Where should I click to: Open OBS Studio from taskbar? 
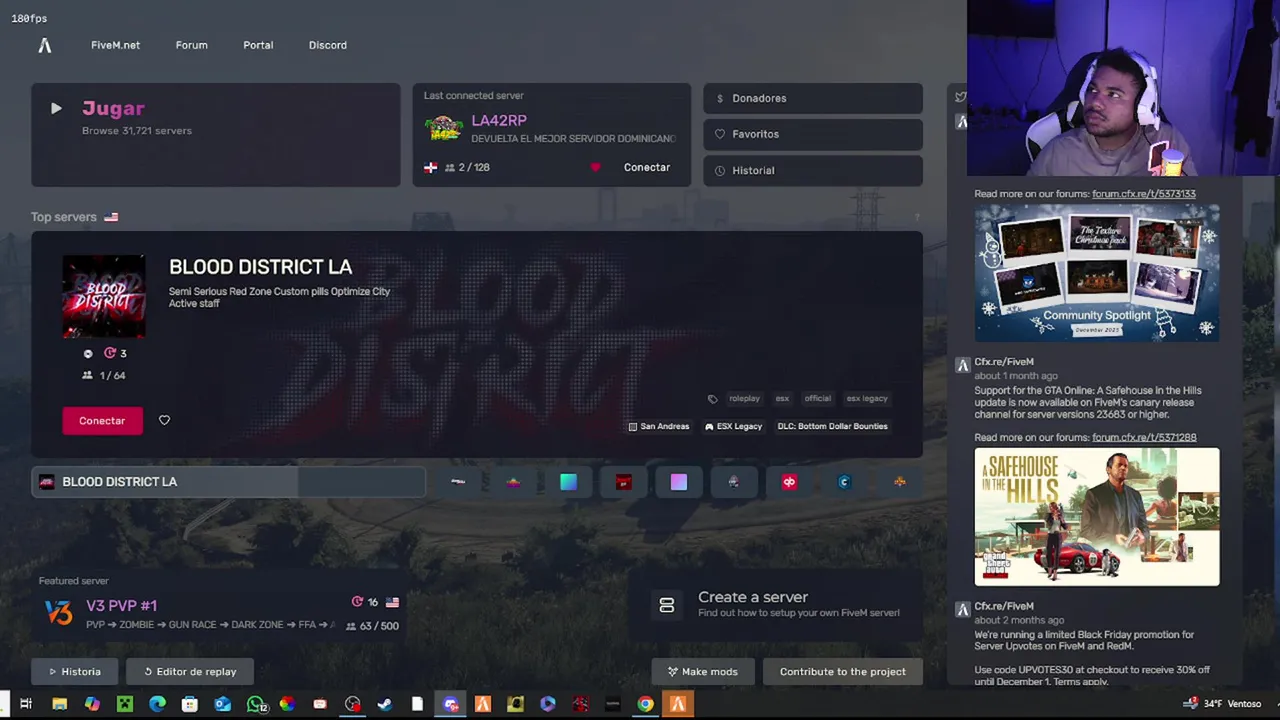click(352, 704)
